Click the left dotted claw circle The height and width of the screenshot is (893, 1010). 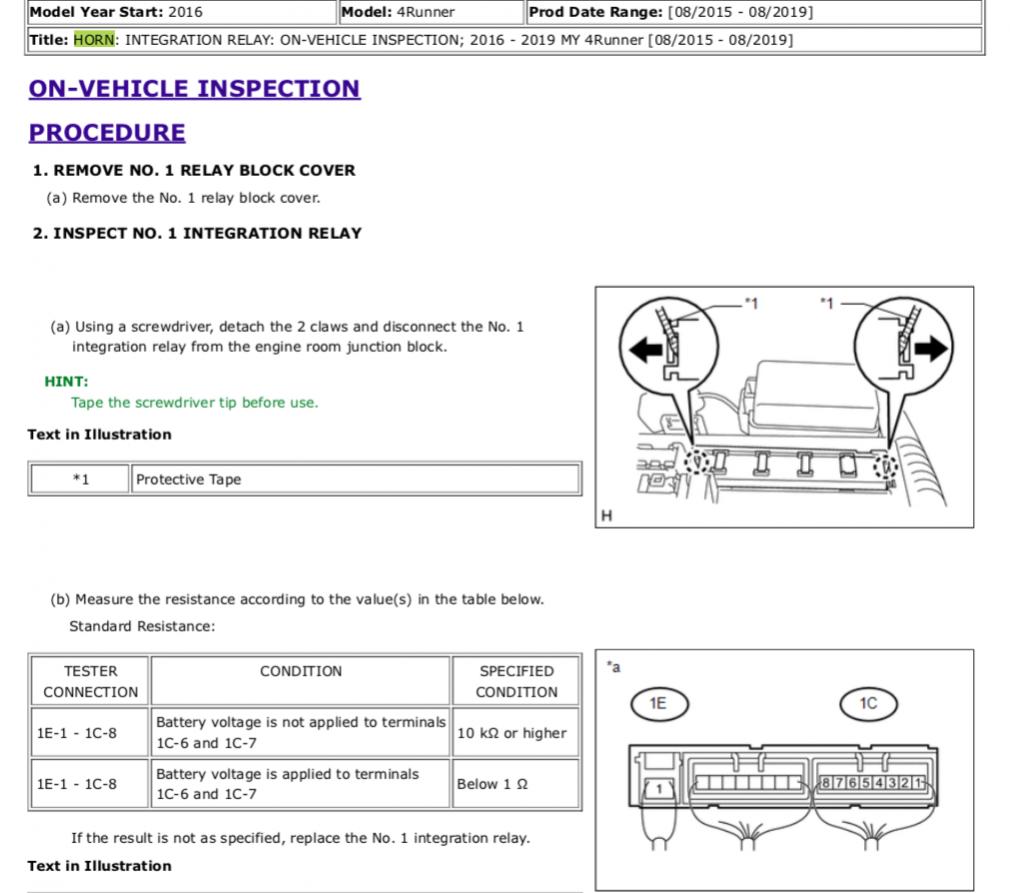click(696, 461)
